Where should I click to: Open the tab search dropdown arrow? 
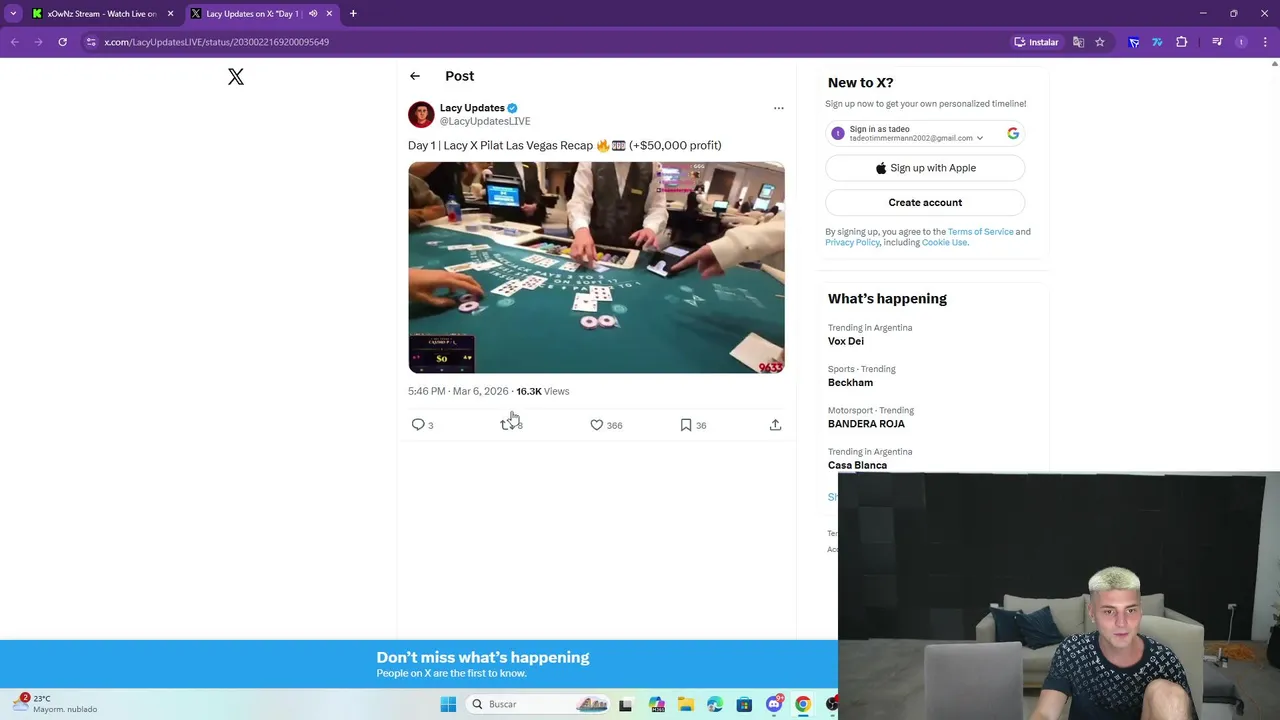click(13, 13)
